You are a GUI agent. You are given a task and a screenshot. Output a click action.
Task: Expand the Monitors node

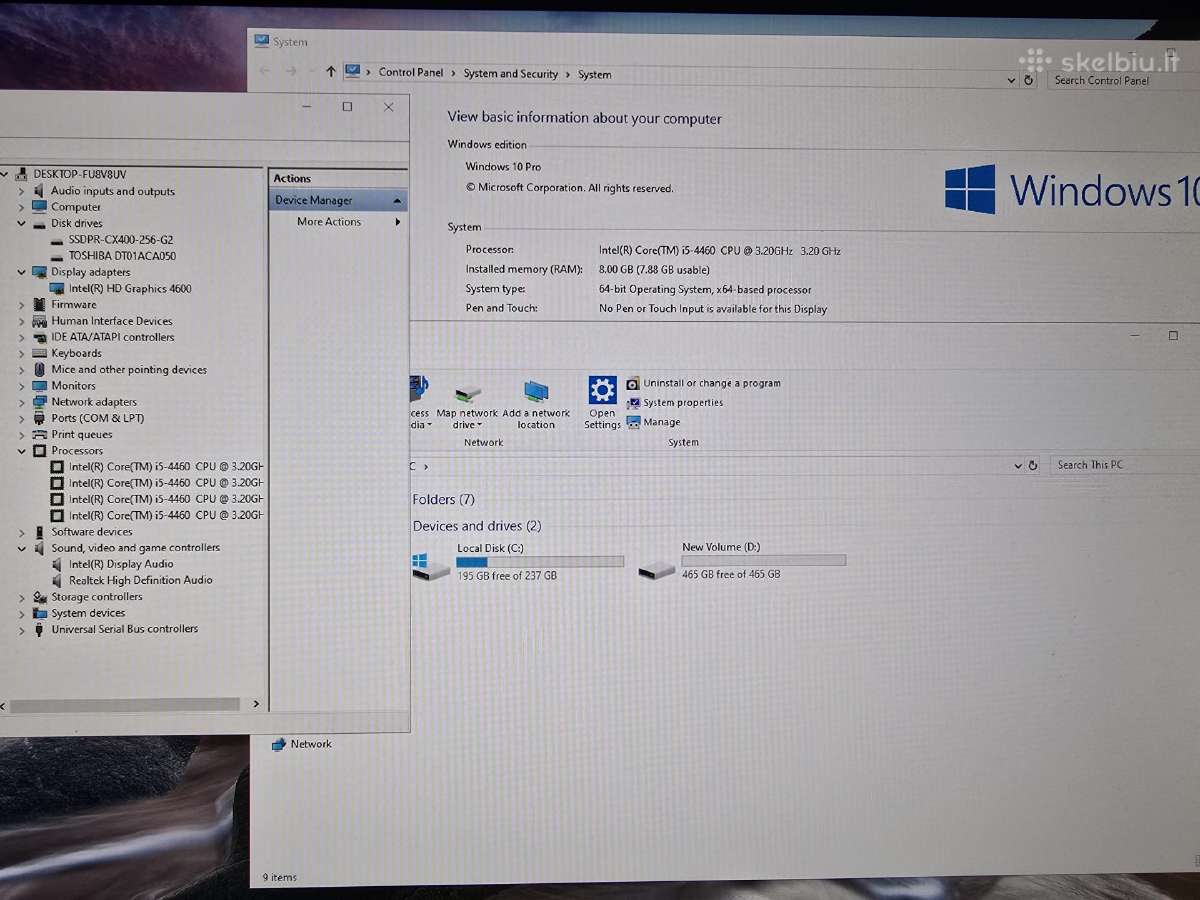click(21, 385)
